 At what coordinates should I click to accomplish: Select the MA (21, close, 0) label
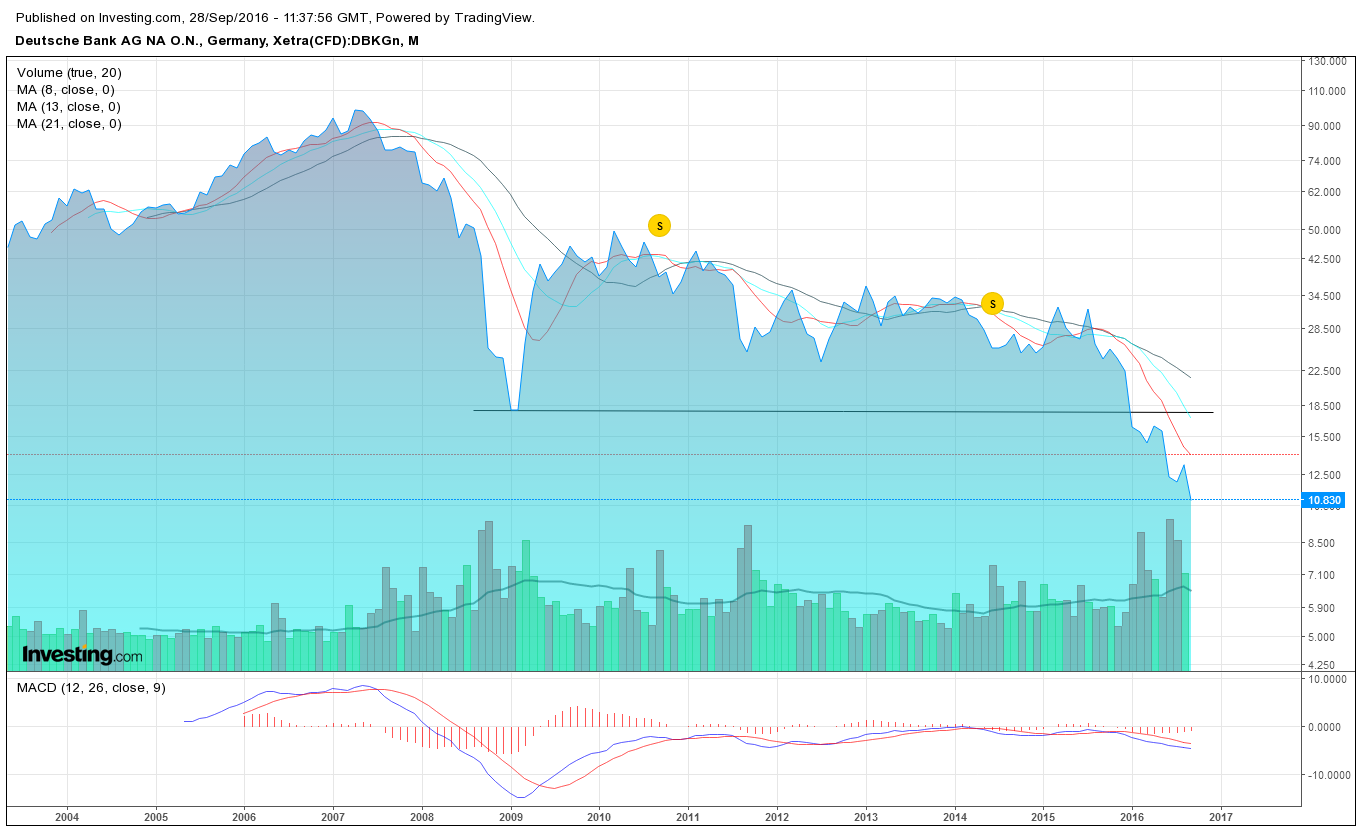coord(69,124)
